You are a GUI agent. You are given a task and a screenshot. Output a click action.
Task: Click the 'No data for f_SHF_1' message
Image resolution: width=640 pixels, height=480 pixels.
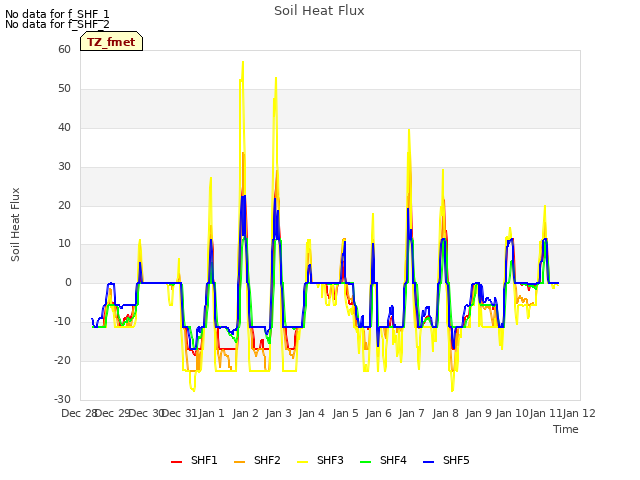[57, 14]
